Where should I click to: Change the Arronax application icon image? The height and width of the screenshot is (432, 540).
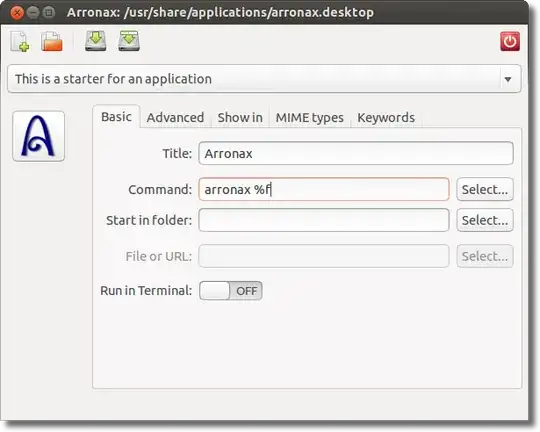[39, 136]
